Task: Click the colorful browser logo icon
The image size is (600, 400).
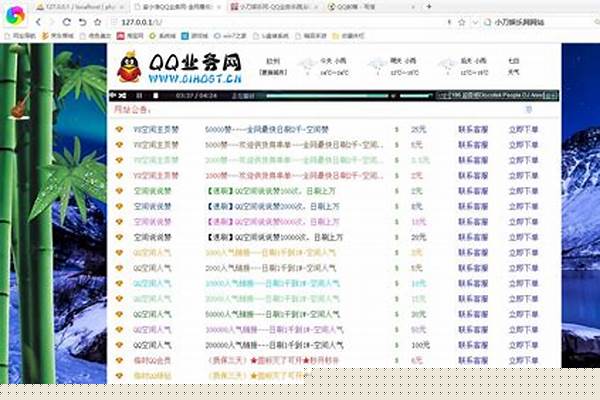Action: coord(15,15)
